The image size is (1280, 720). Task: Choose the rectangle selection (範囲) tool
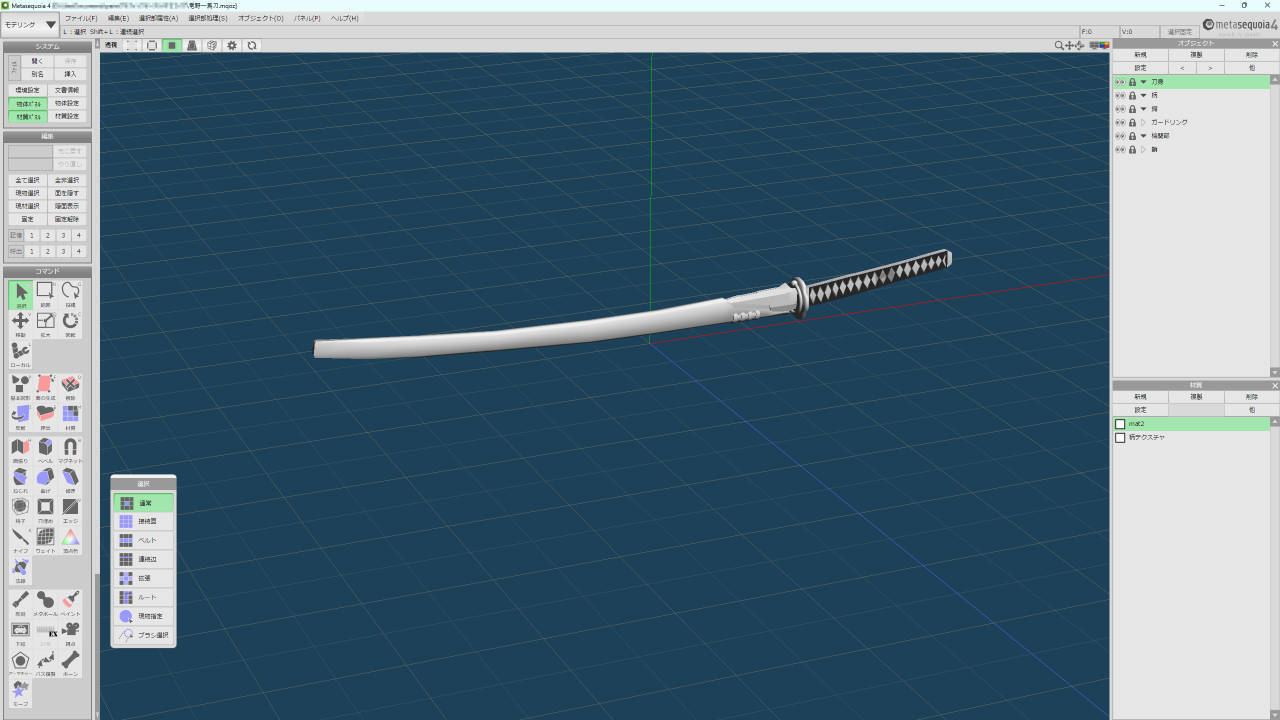click(x=45, y=294)
